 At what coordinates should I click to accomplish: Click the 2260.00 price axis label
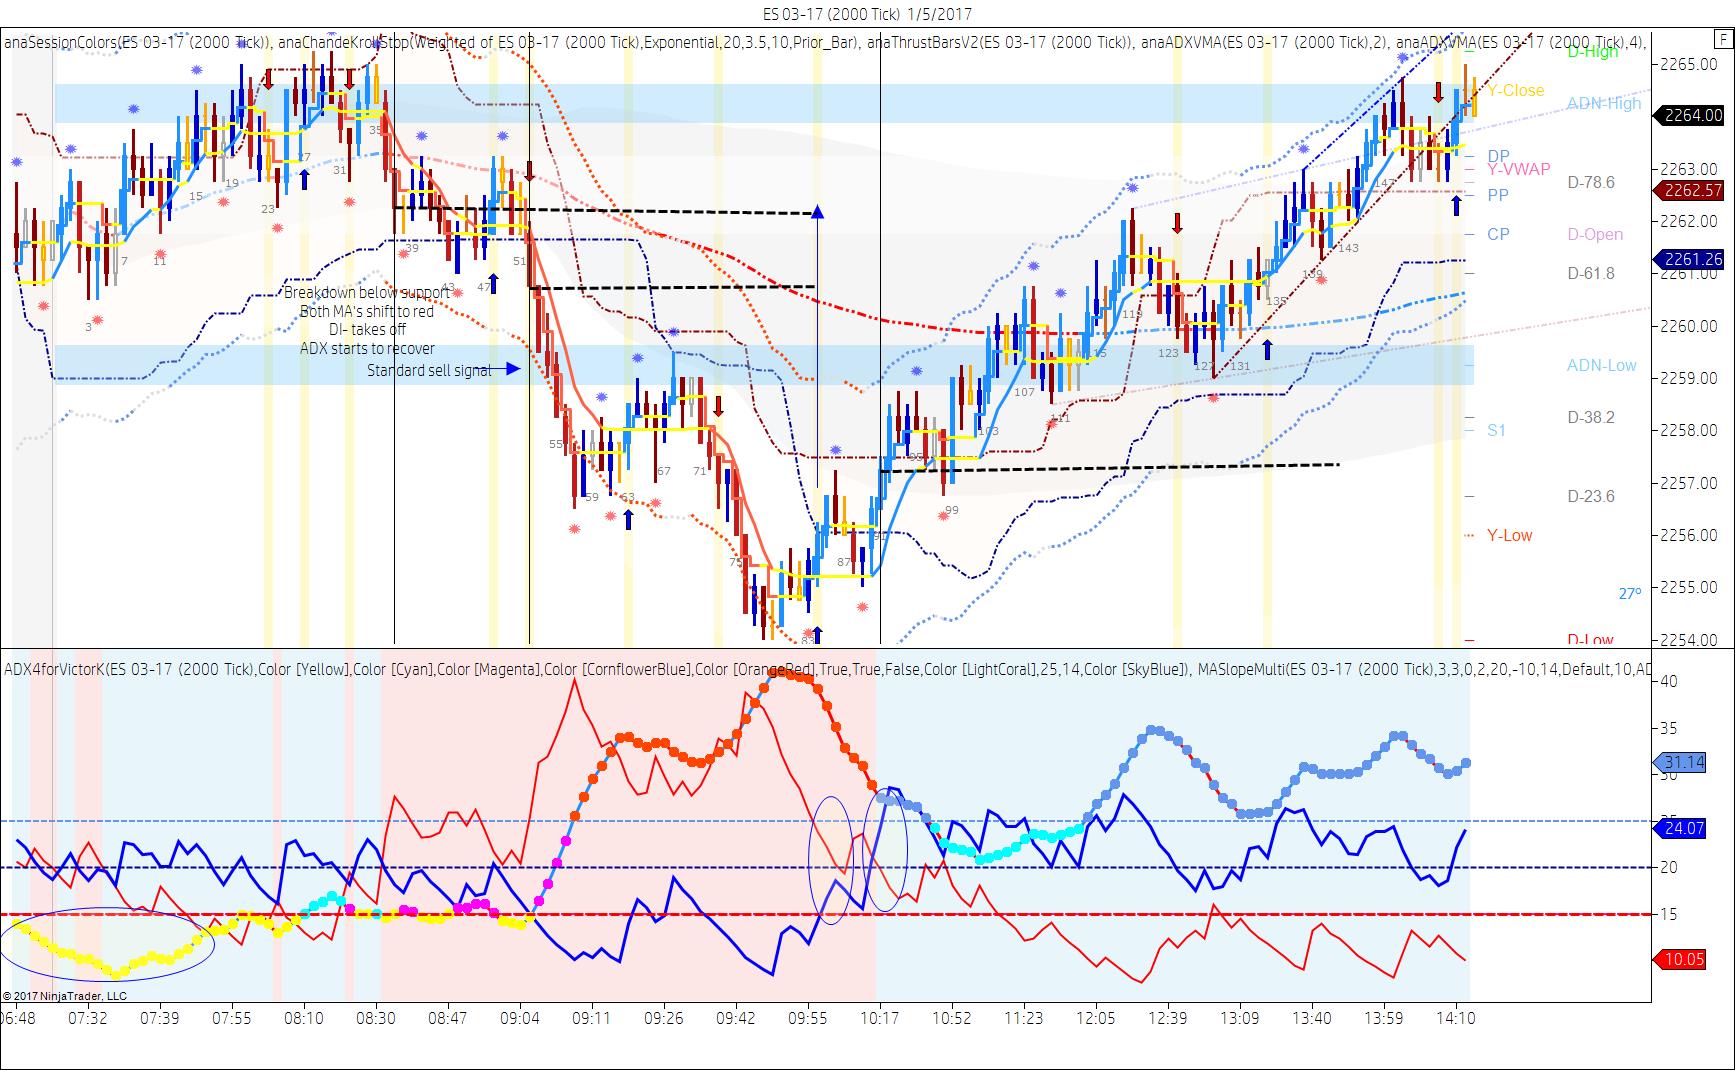[1689, 325]
